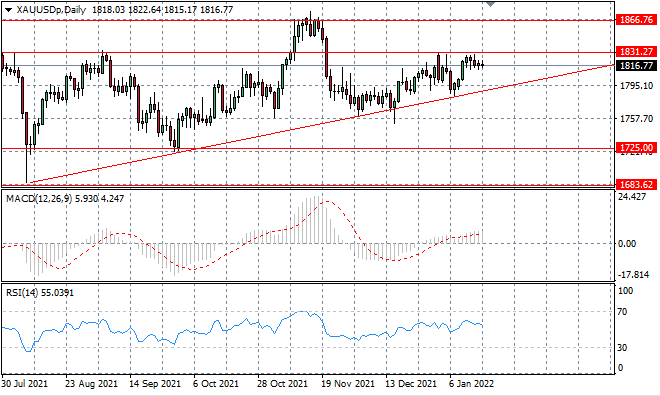Click the red dashed MACD signal line
This screenshot has height=396, width=660.
[x=327, y=202]
